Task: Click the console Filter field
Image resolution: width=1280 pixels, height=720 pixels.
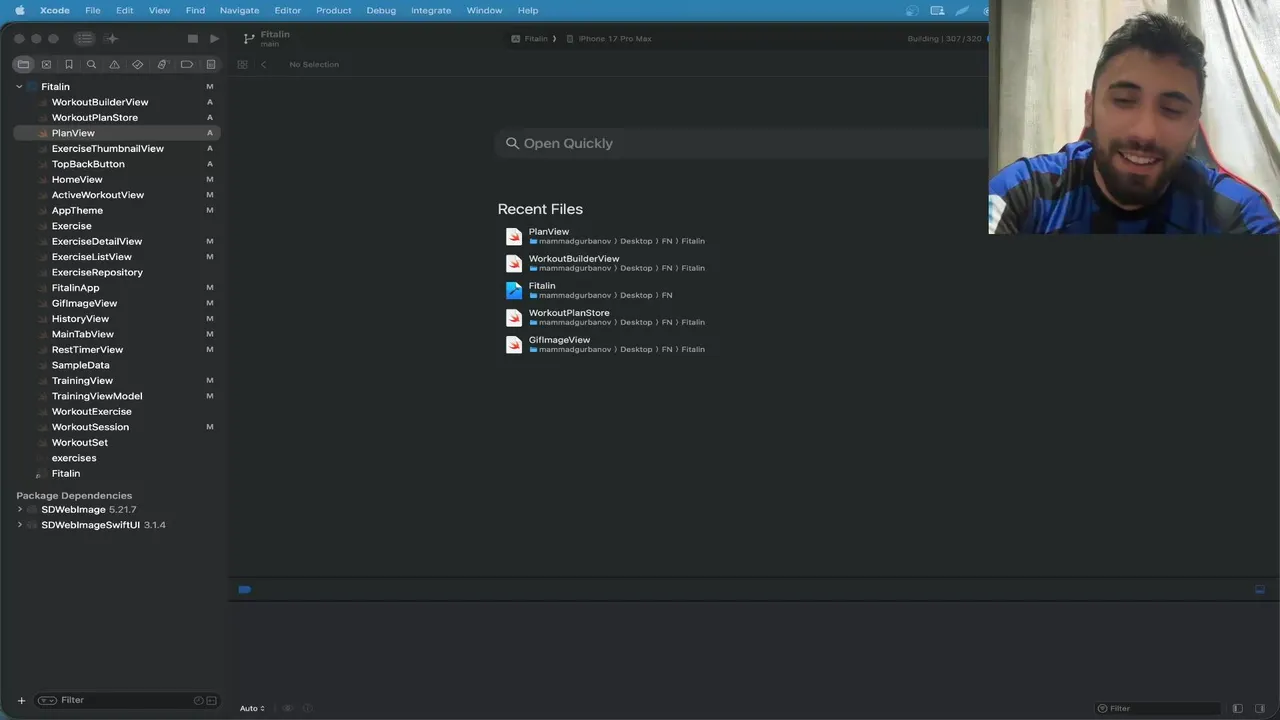Action: (1160, 708)
